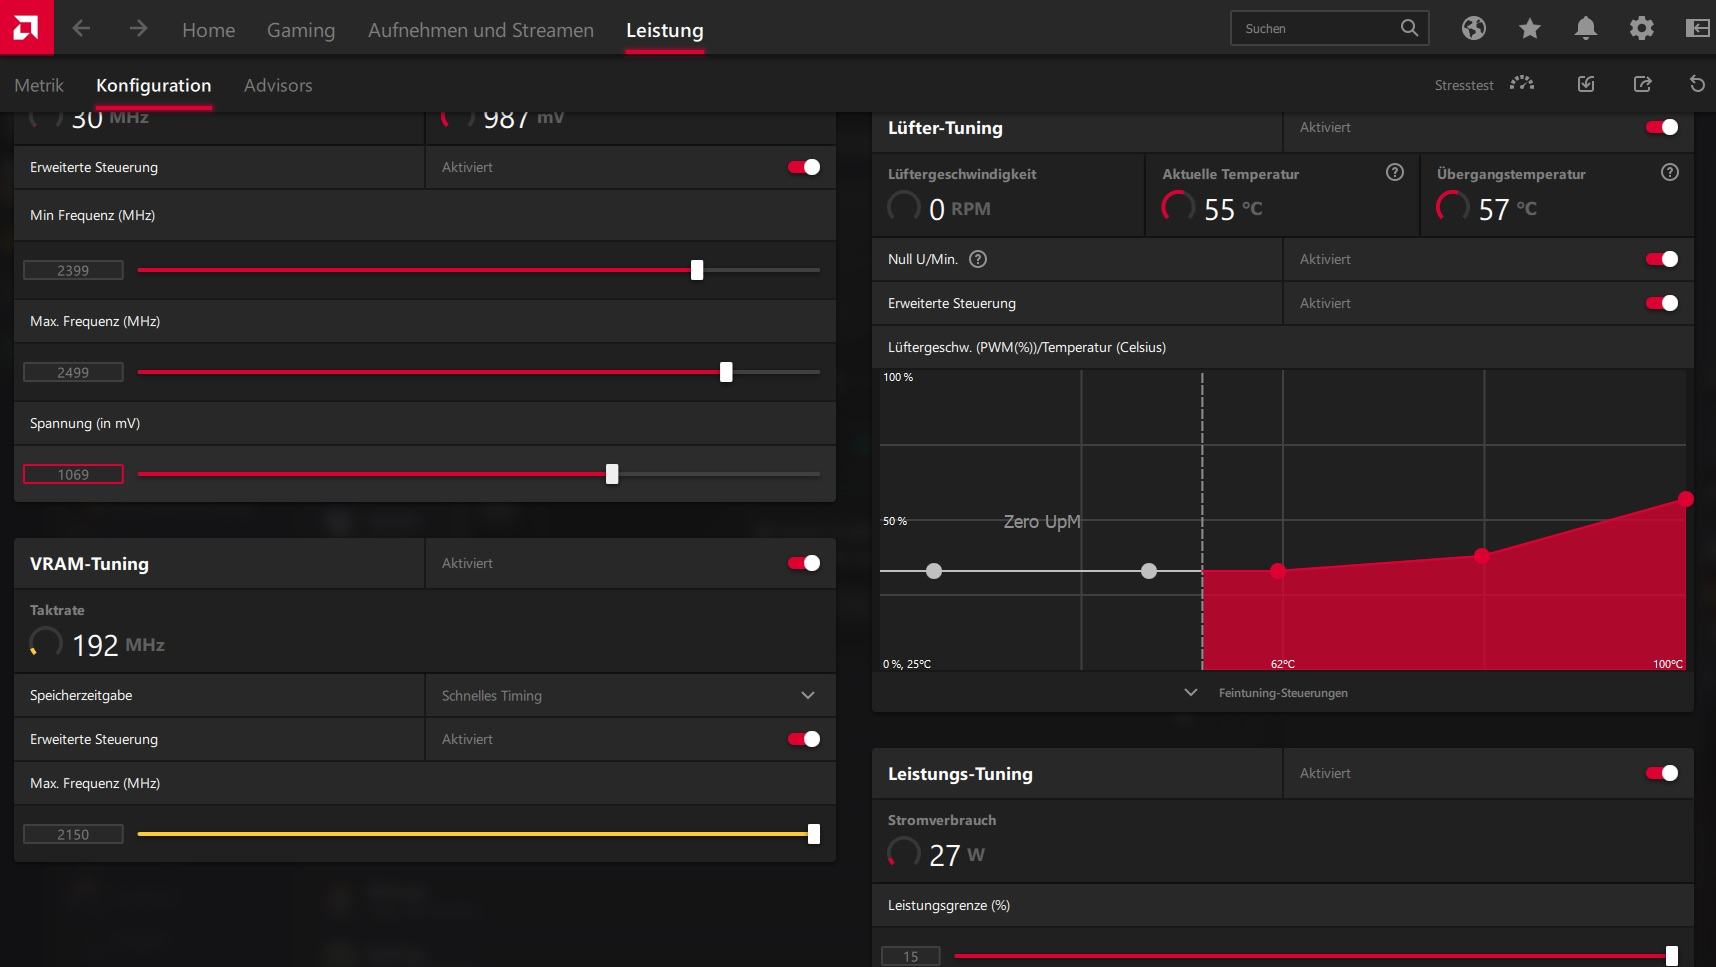Disable the Lüfter-Tuning toggle
The width and height of the screenshot is (1716, 967).
(1661, 127)
